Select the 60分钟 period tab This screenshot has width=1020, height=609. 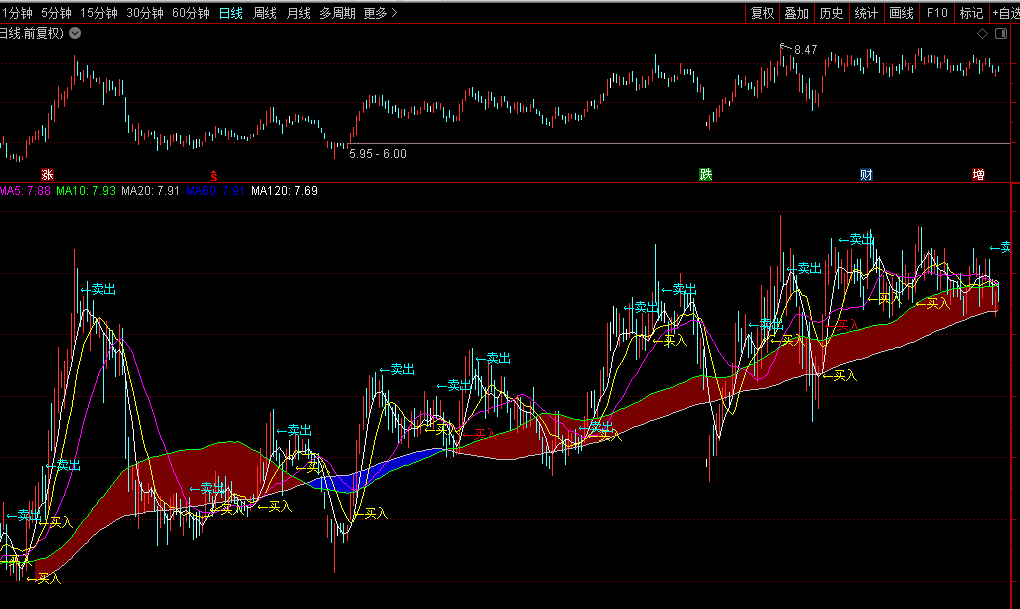point(190,13)
